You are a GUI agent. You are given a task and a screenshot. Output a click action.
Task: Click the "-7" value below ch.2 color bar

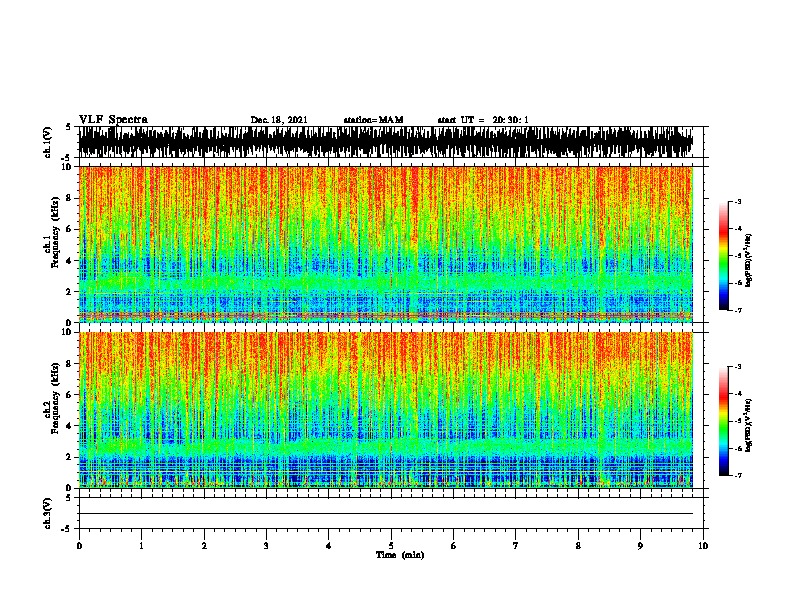point(737,476)
